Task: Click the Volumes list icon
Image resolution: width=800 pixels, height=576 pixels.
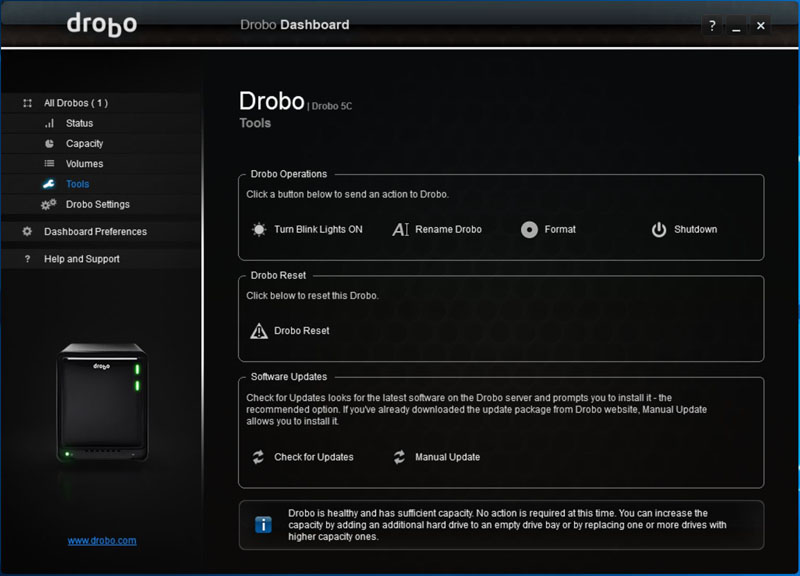Action: [x=49, y=164]
